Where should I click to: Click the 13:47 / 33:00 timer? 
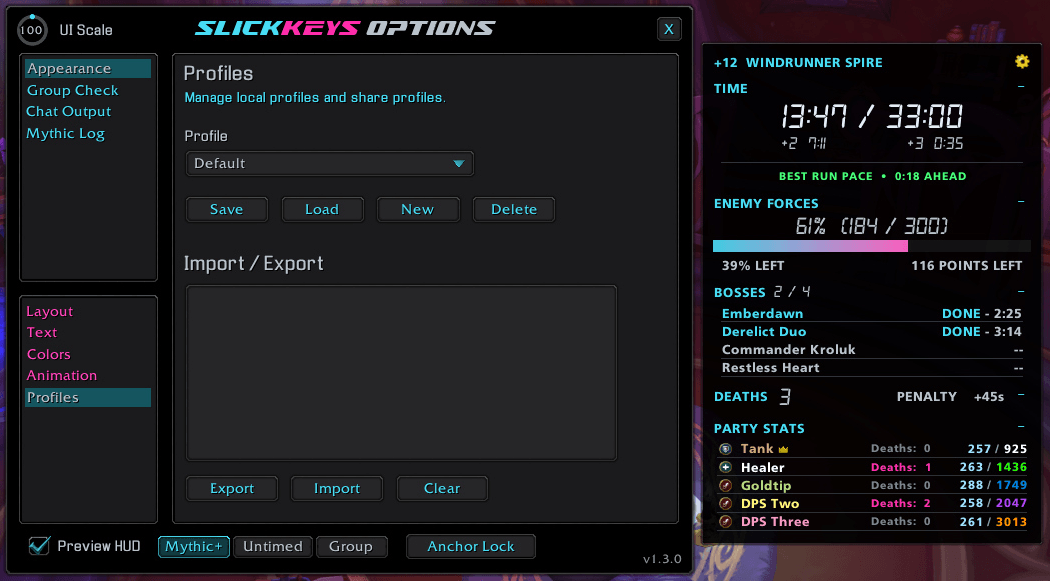pos(872,116)
